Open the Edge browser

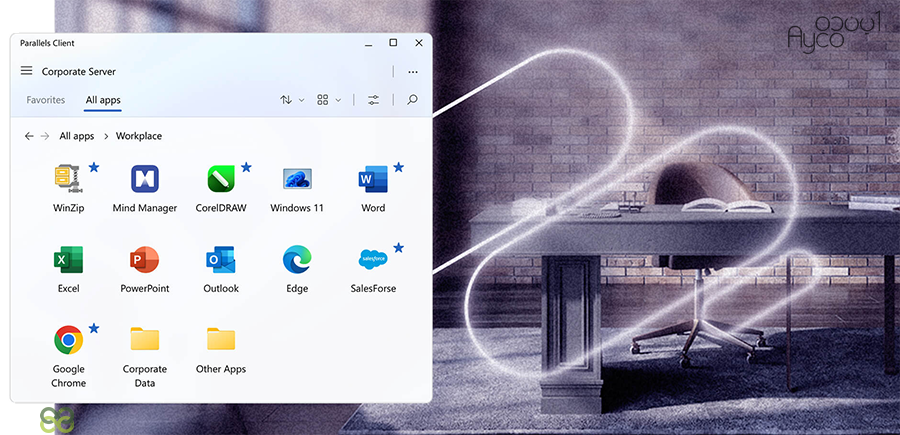pyautogui.click(x=297, y=261)
